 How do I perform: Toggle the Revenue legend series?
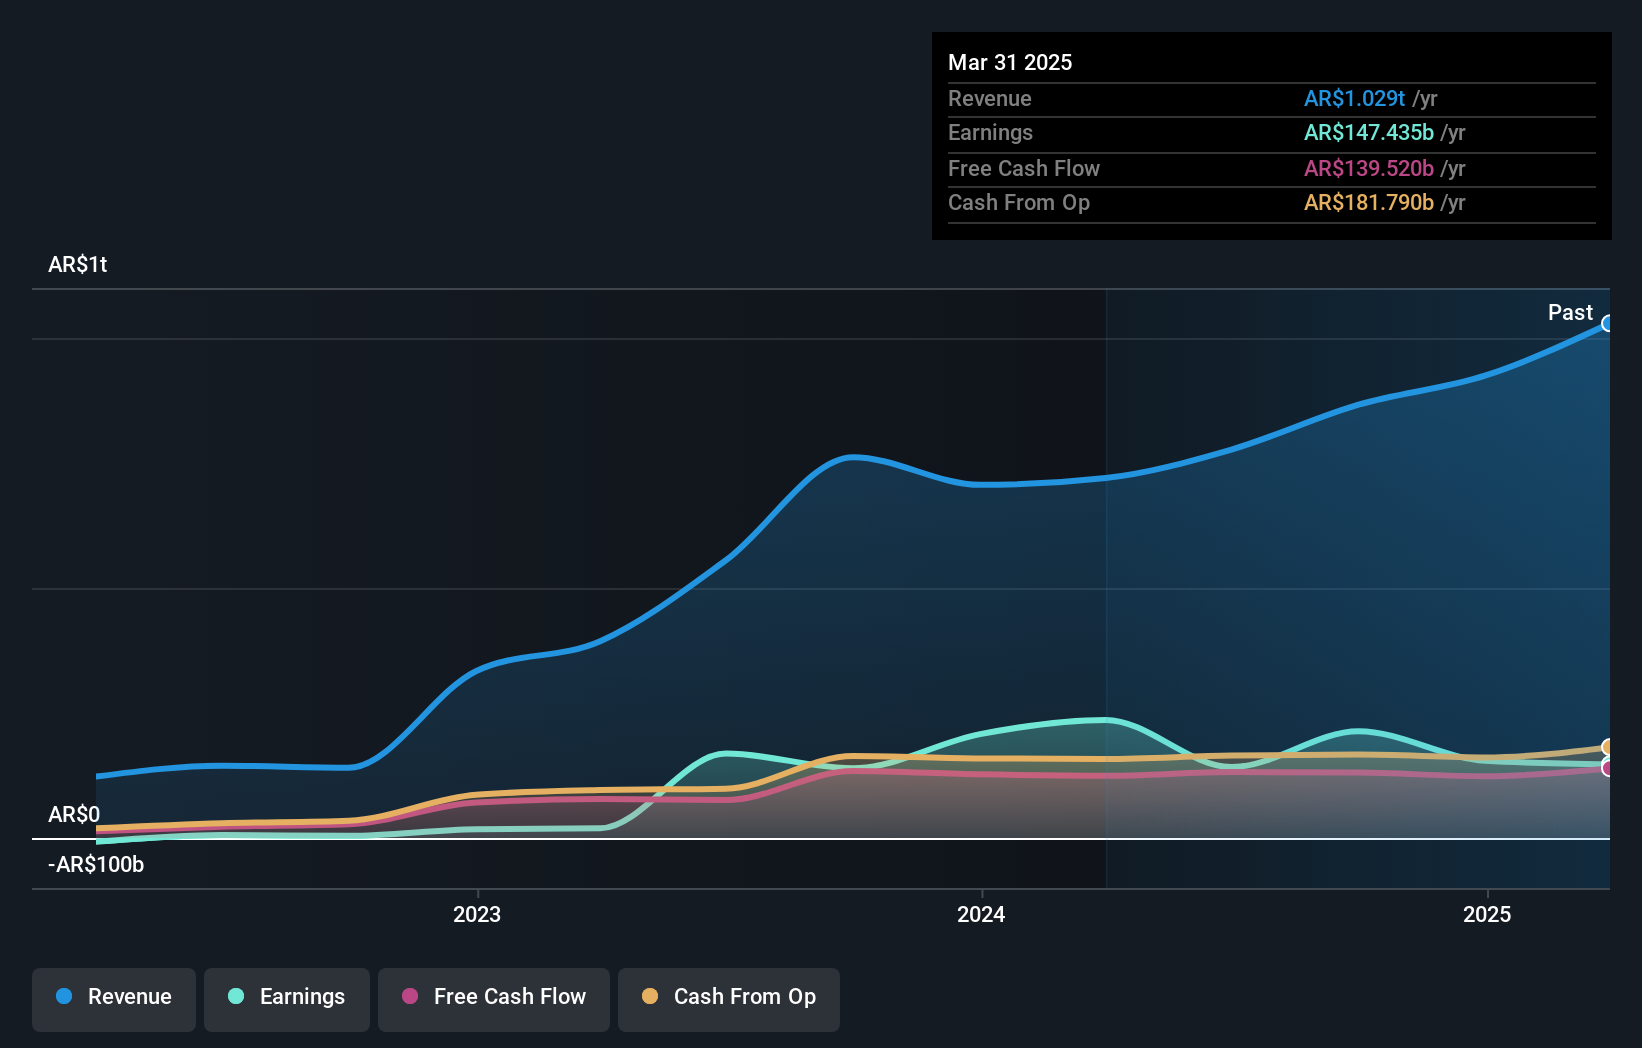click(x=114, y=999)
